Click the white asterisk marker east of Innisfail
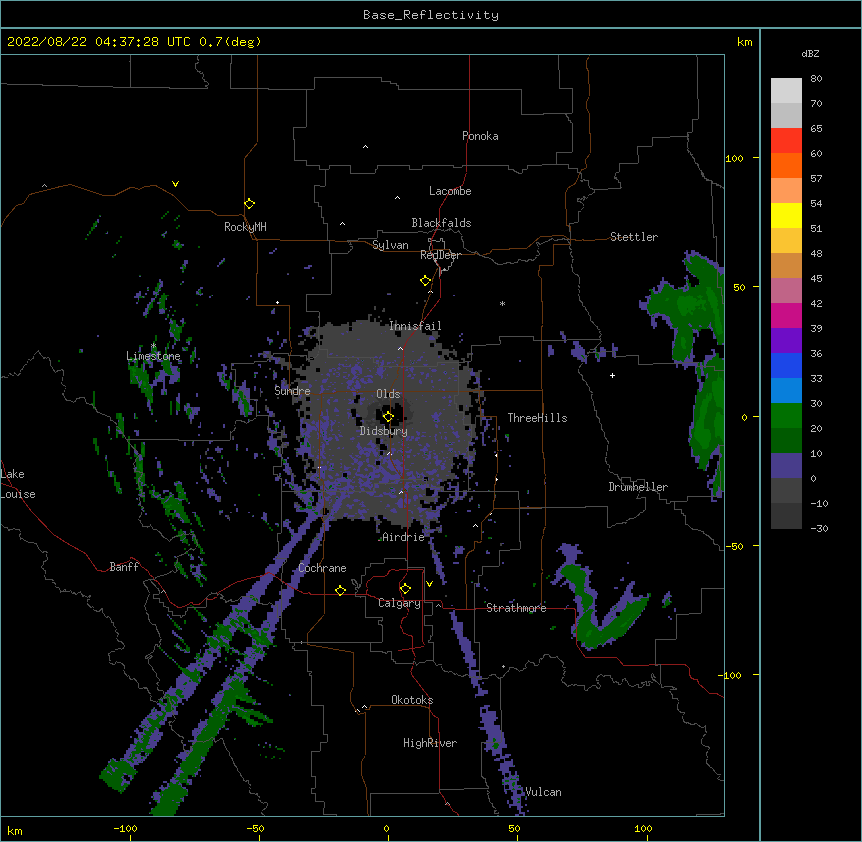Image resolution: width=862 pixels, height=842 pixels. (502, 303)
